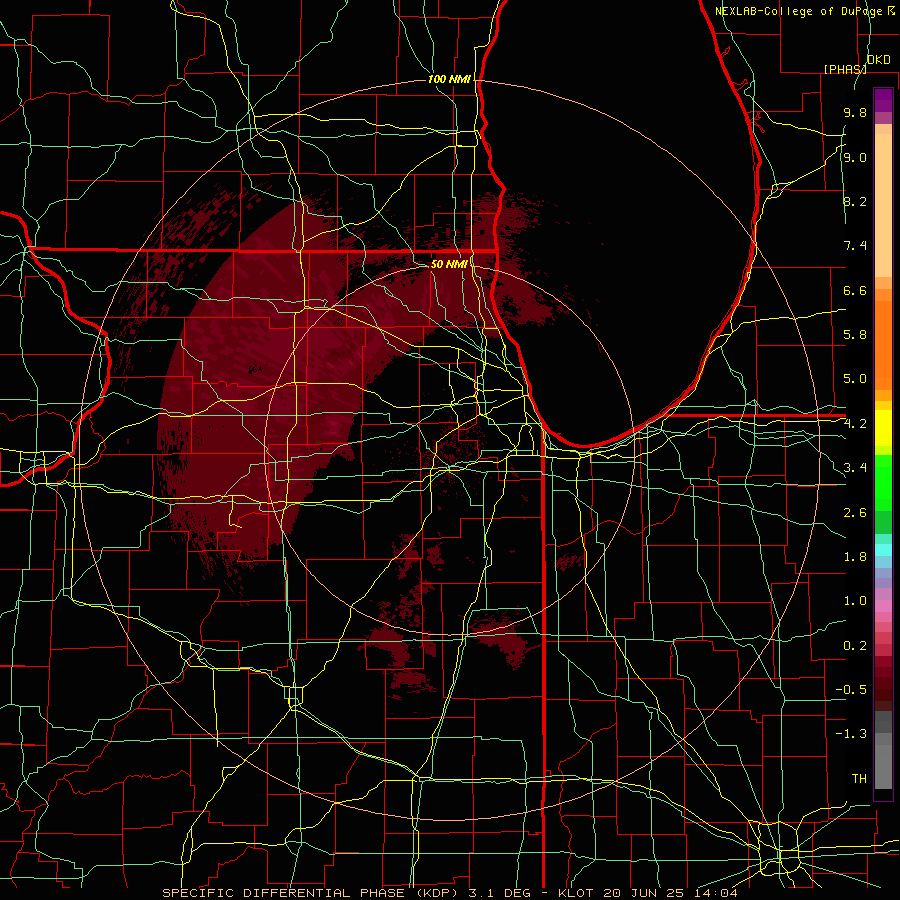Pick the light peach swatch near 8.2
This screenshot has height=900, width=900.
point(883,205)
